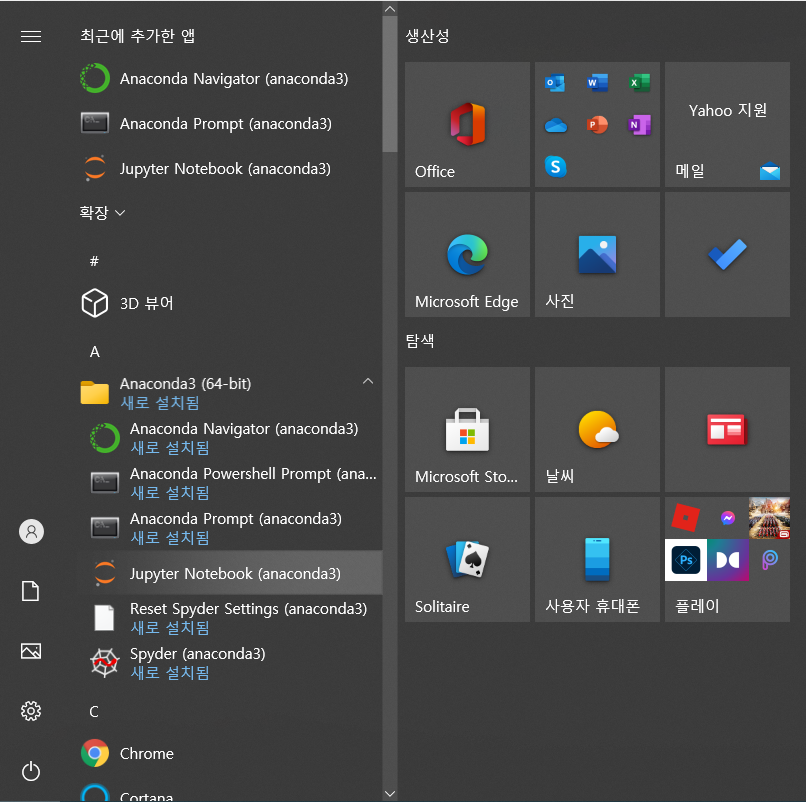Open Skype icon in Office apps tile
806x802 pixels.
556,167
